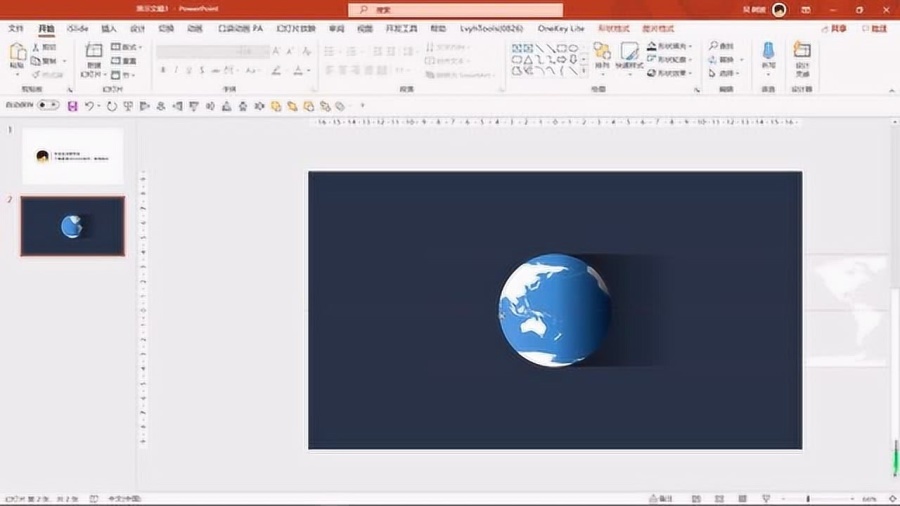Screen dimensions: 900x506
Task: Click the Reset slide button
Action: 124,61
